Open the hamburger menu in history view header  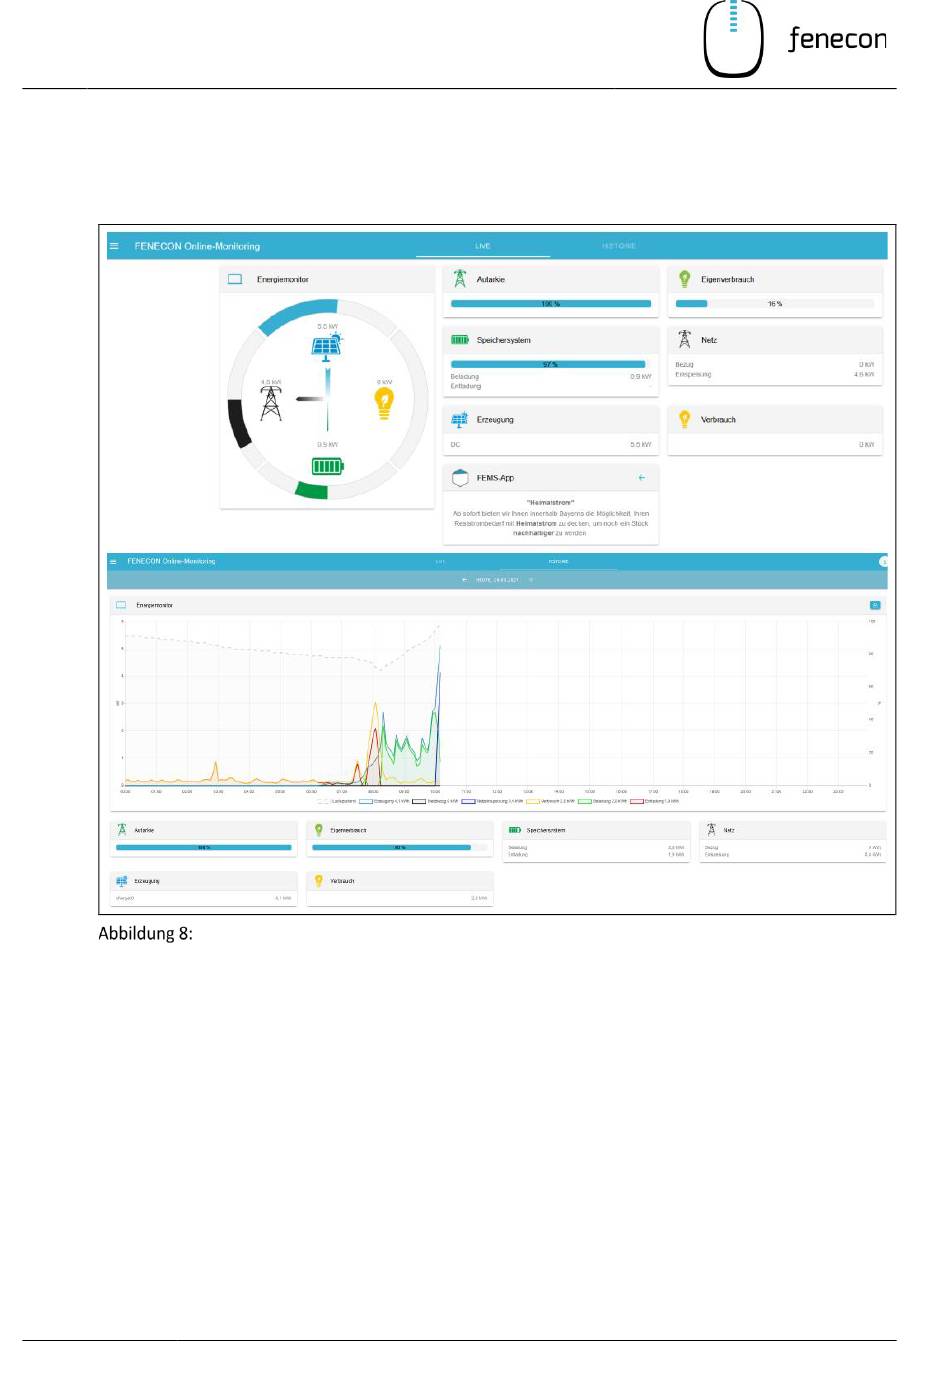click(113, 561)
